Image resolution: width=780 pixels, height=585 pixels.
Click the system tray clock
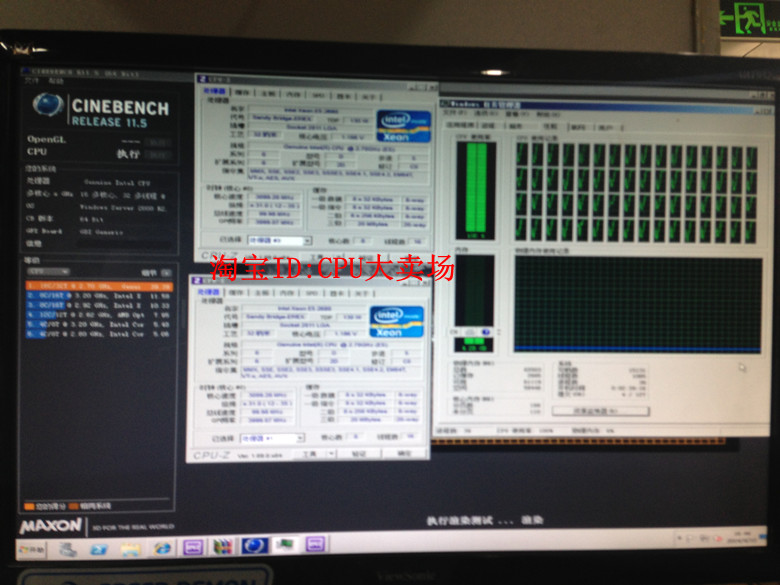tap(742, 538)
